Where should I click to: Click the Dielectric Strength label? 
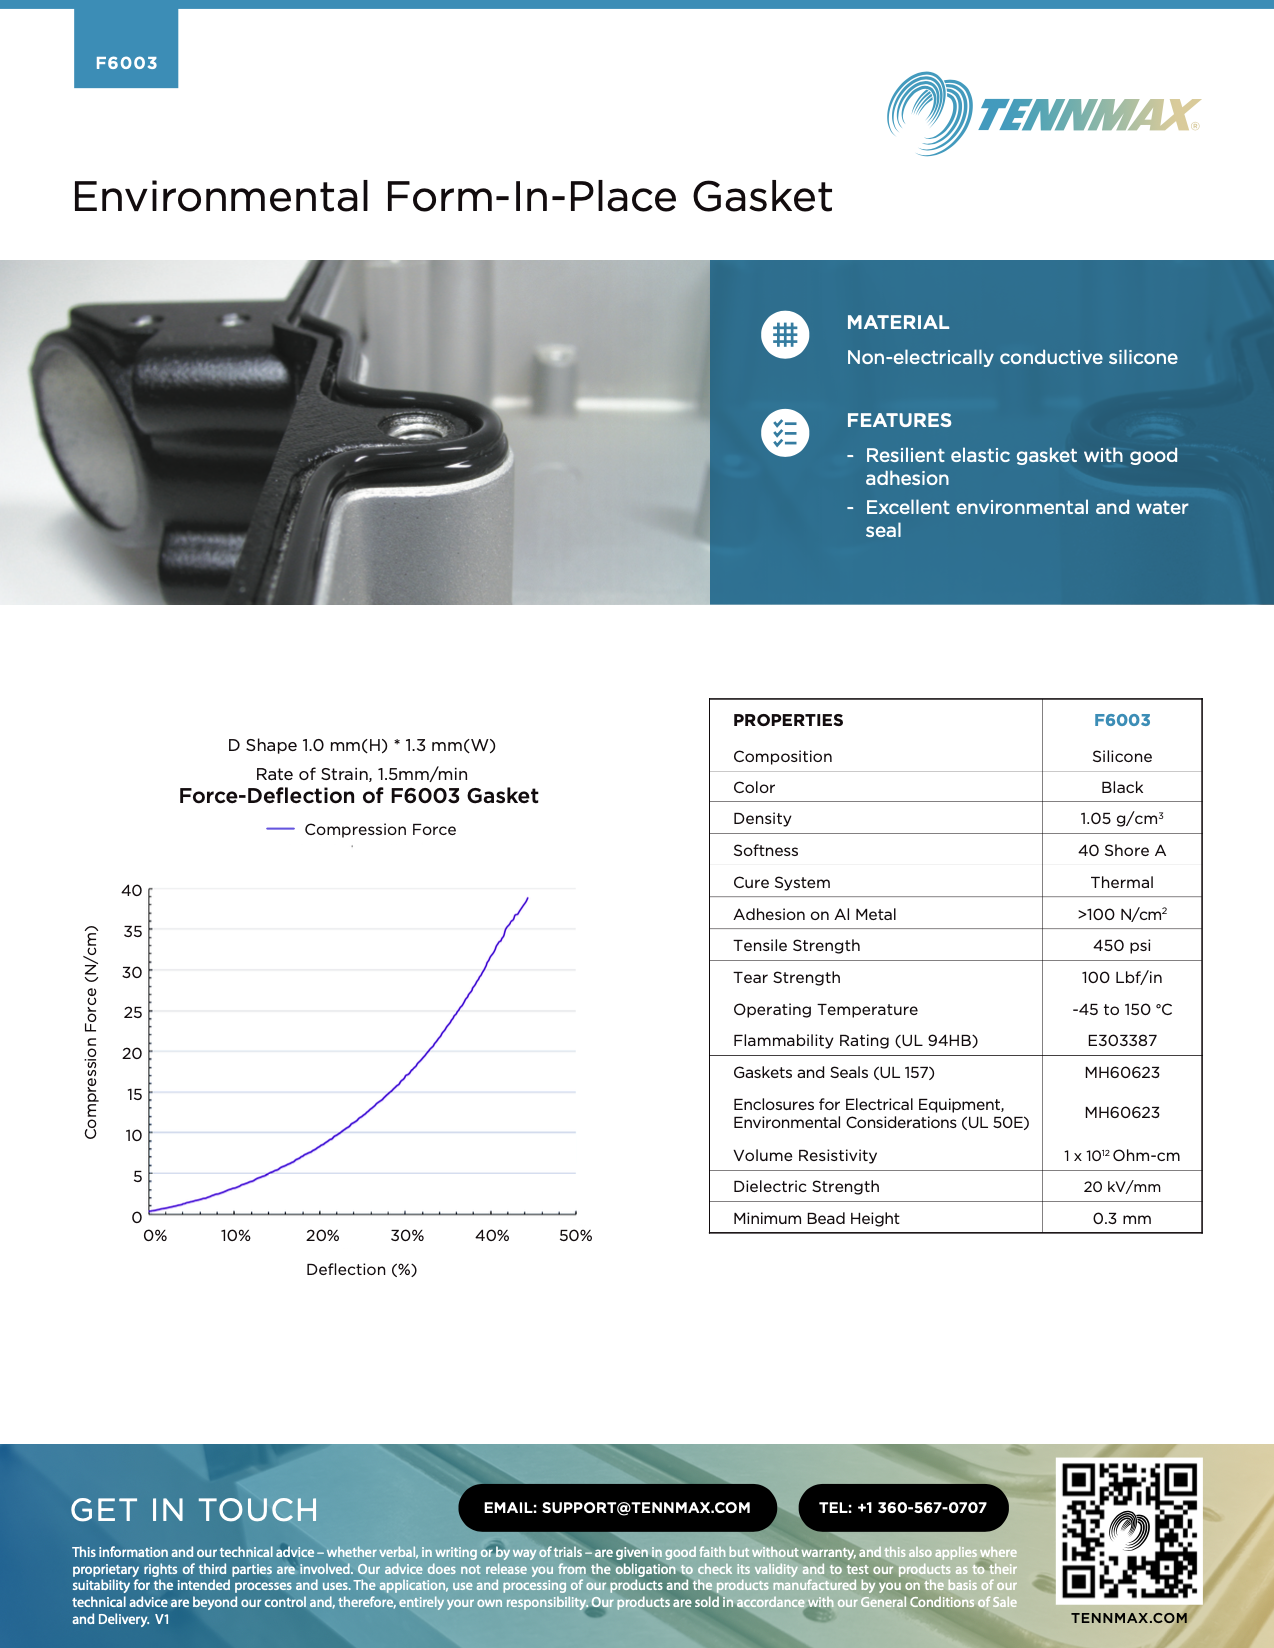(x=806, y=1187)
